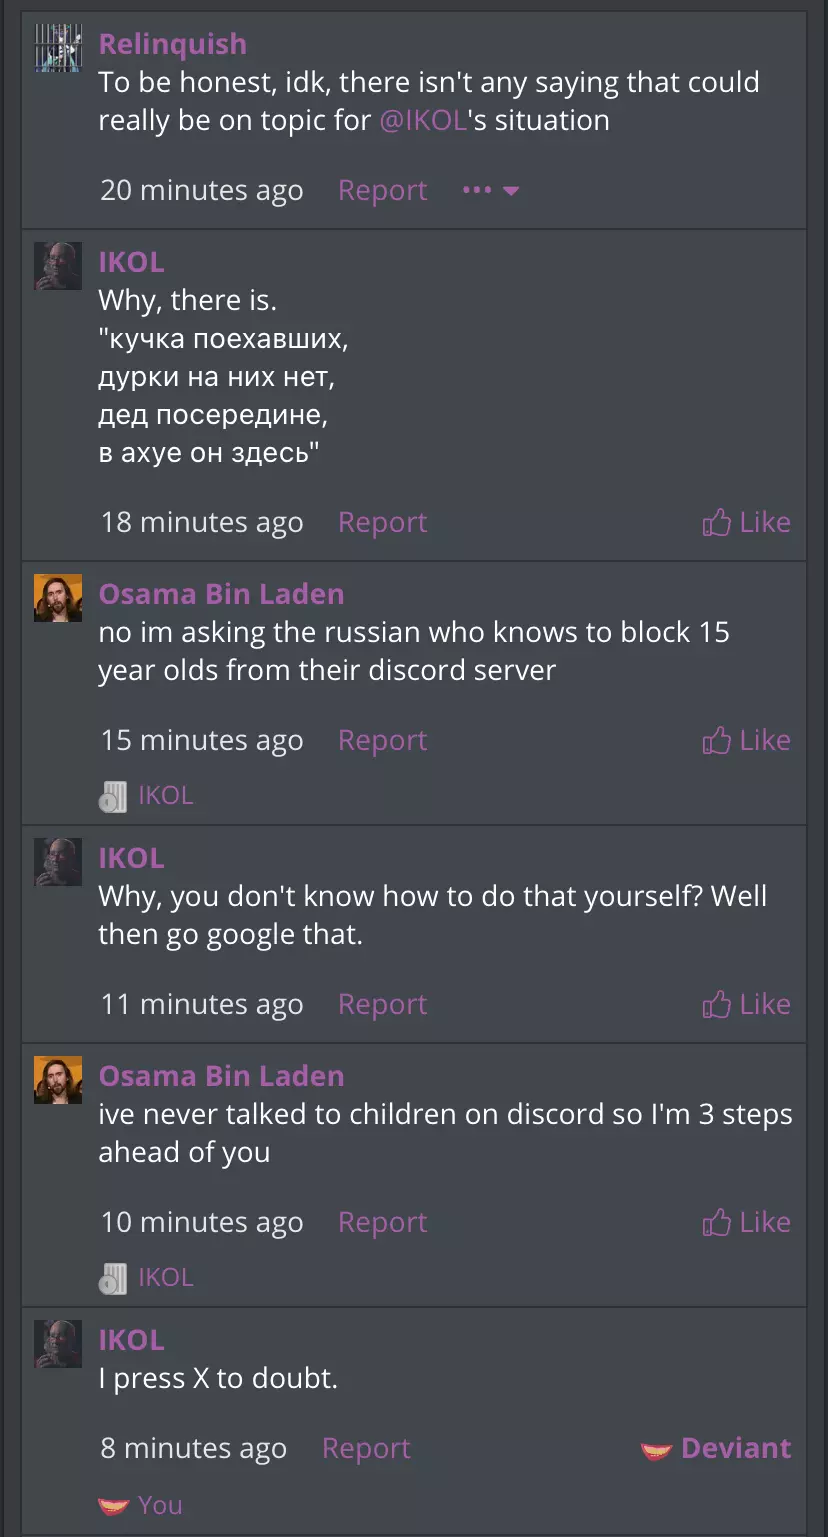Viewport: 828px width, 1537px height.
Task: Click Relinquish's avatar thumbnail
Action: (58, 47)
